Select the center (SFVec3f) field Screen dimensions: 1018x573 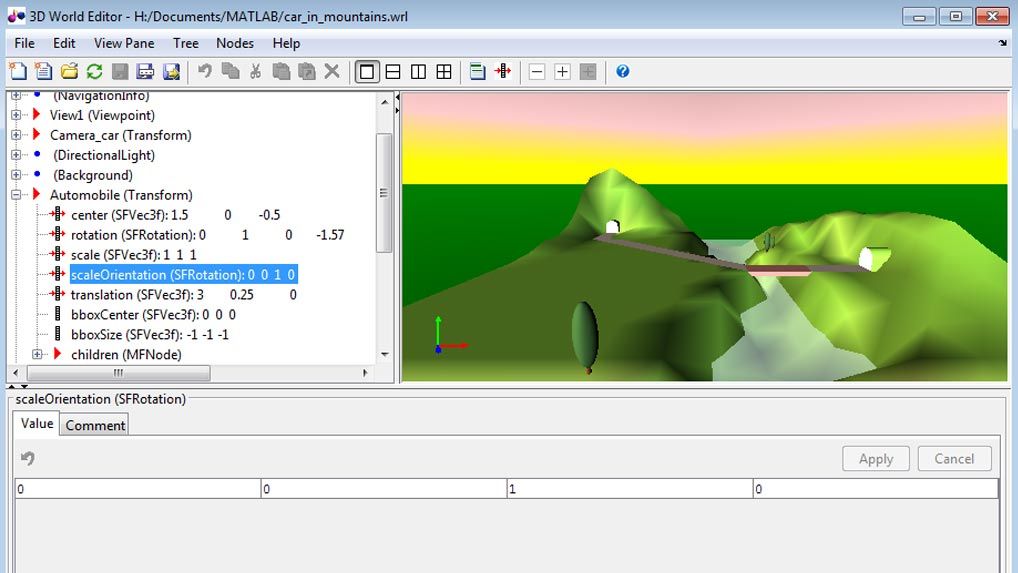(x=175, y=215)
